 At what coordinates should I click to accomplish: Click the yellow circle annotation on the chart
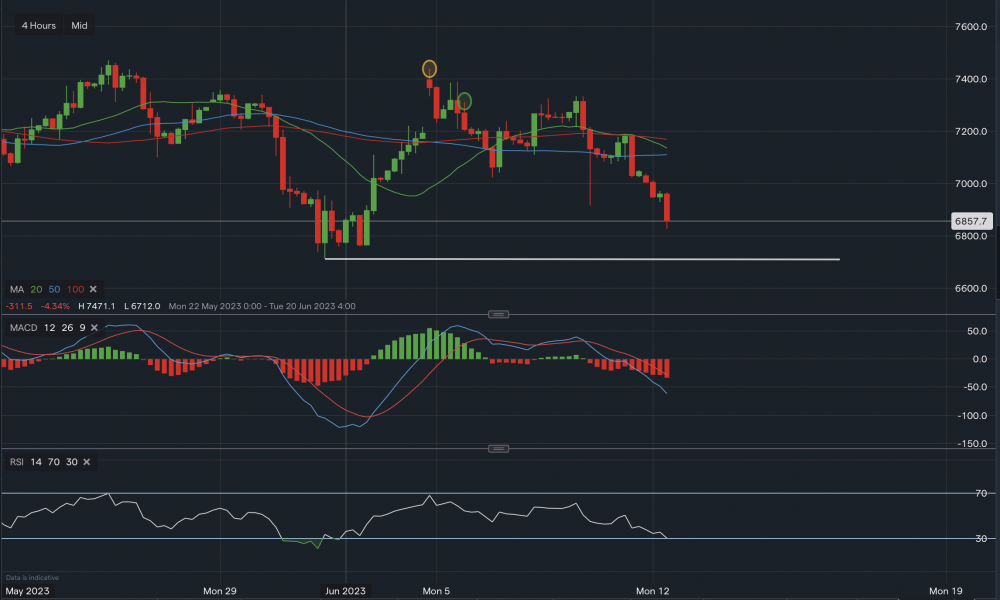(x=429, y=67)
